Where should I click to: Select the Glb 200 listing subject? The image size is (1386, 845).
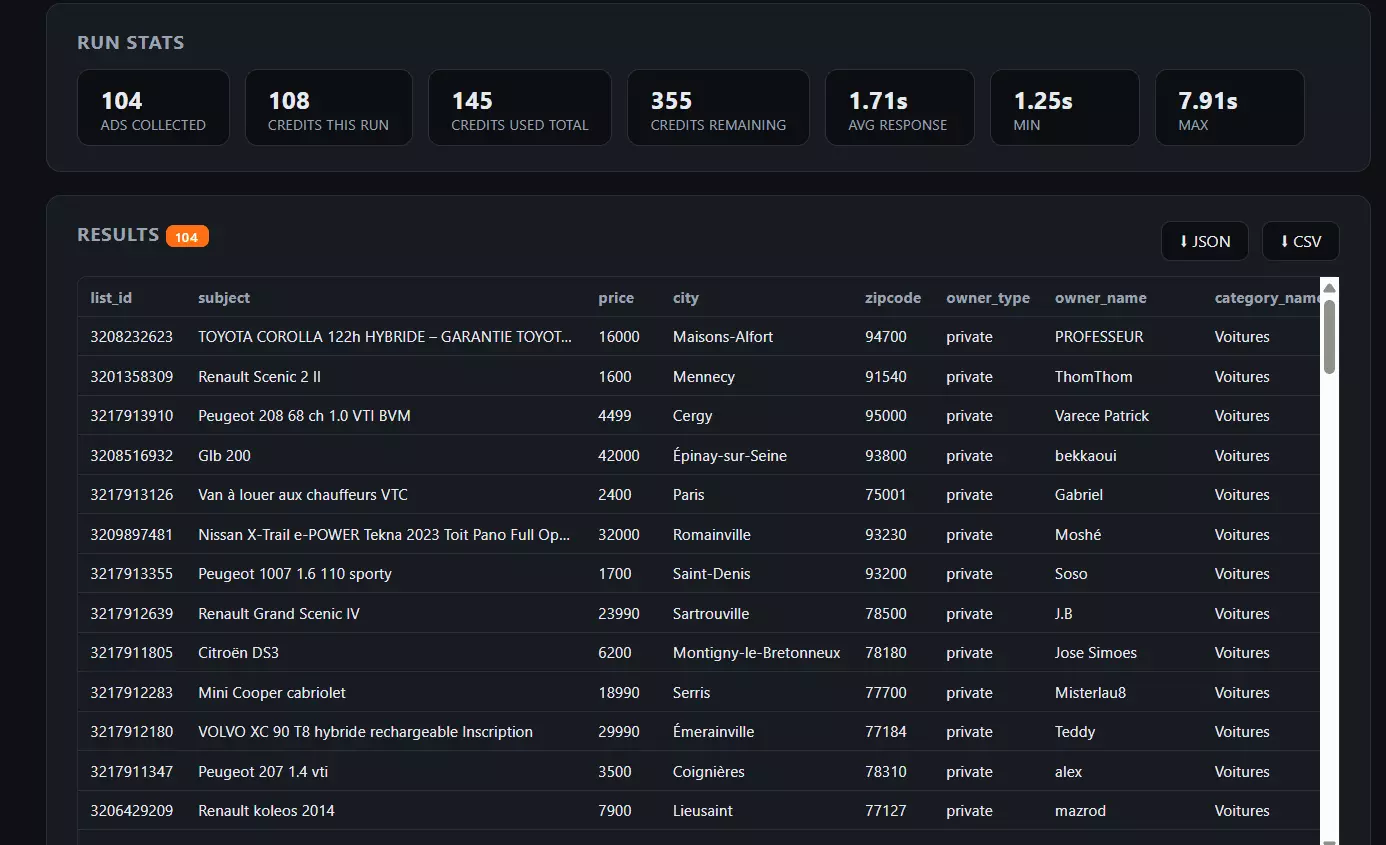click(x=224, y=456)
